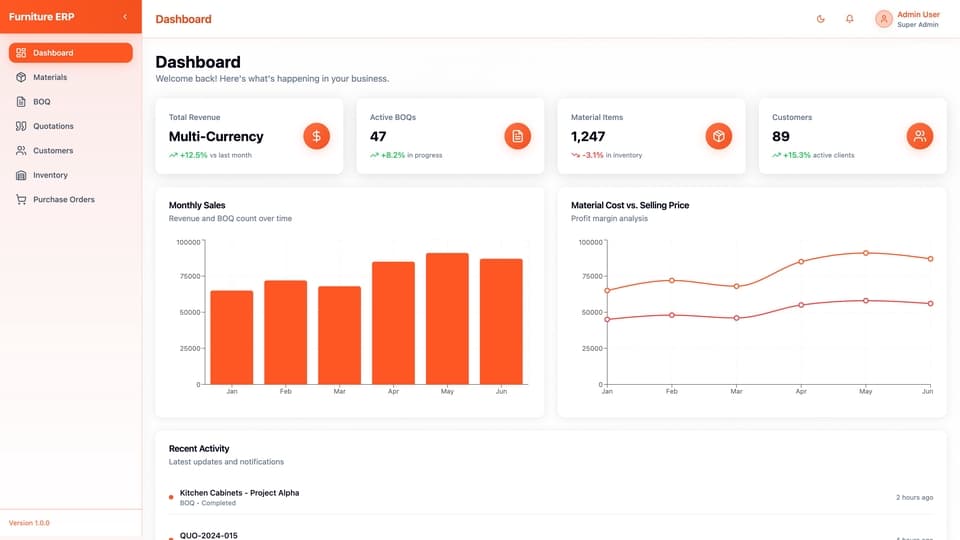Go to Quotations in the sidebar
The height and width of the screenshot is (540, 960).
click(x=70, y=126)
